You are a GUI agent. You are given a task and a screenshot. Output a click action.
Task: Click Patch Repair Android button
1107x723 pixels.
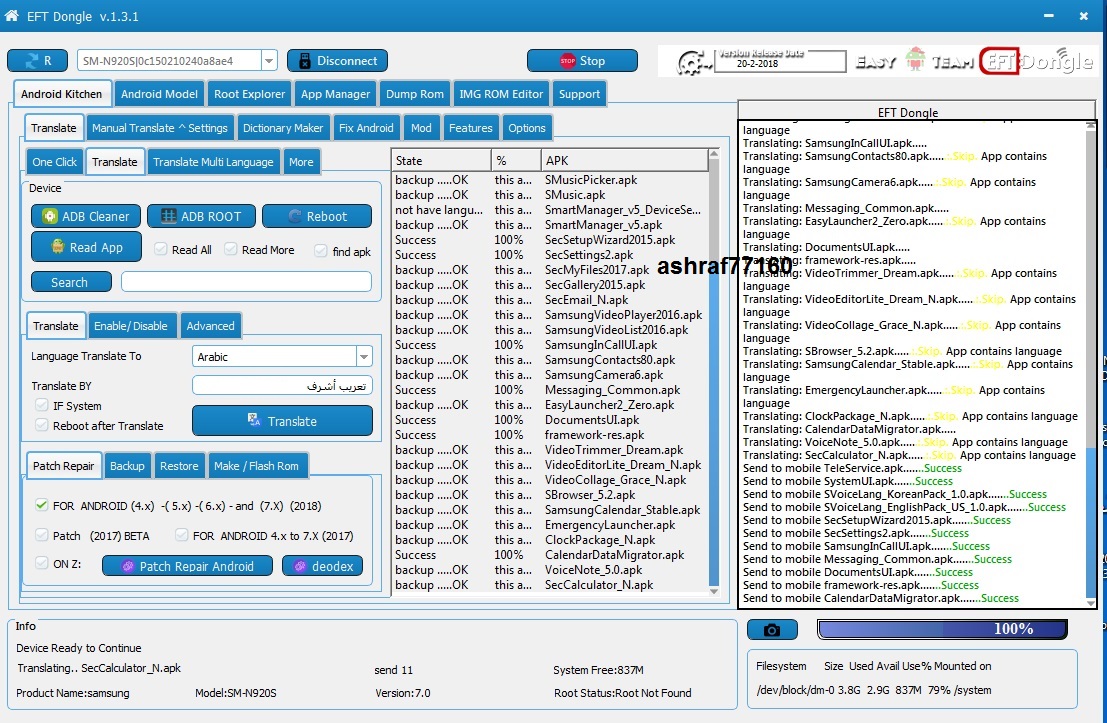tap(187, 566)
